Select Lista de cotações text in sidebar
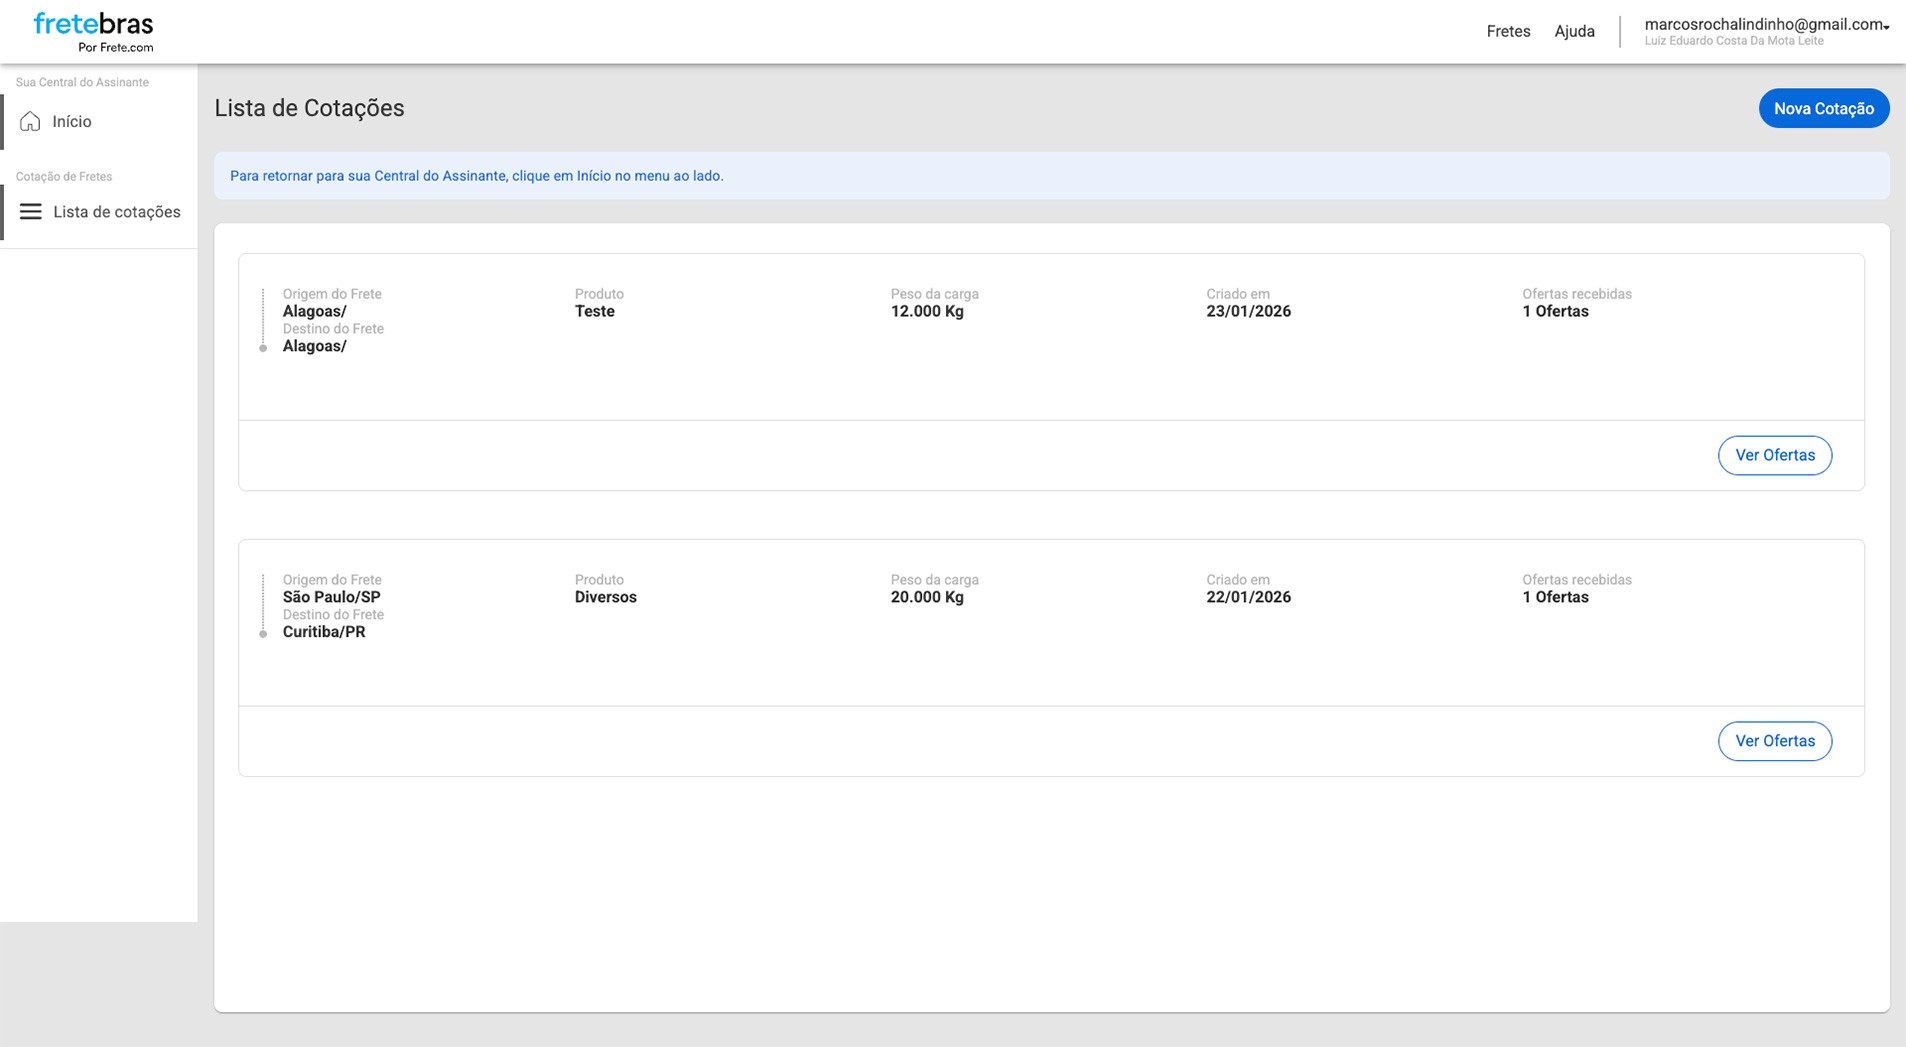The image size is (1906, 1047). point(117,212)
